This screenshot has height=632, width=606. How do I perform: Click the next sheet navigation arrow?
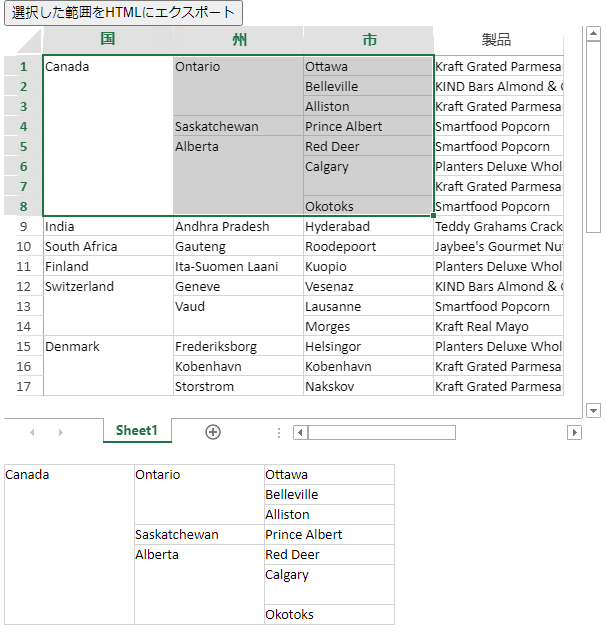tap(61, 432)
